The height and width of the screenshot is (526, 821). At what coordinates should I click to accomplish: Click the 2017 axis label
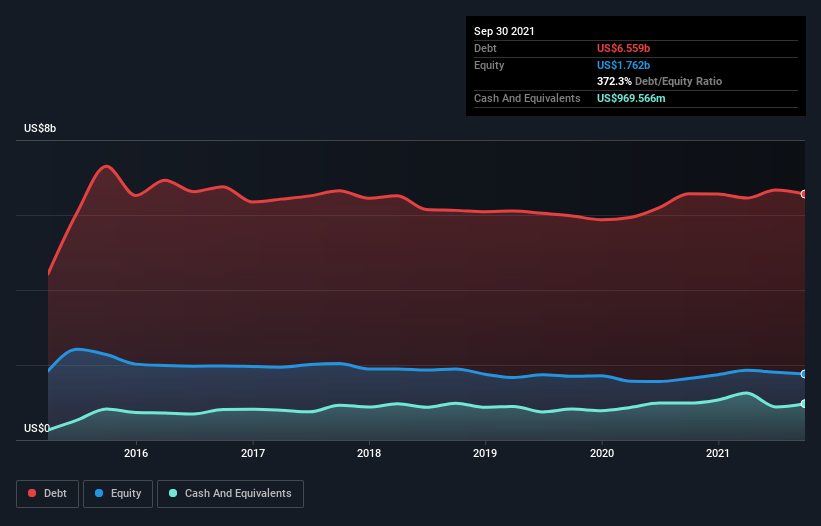[x=253, y=453]
